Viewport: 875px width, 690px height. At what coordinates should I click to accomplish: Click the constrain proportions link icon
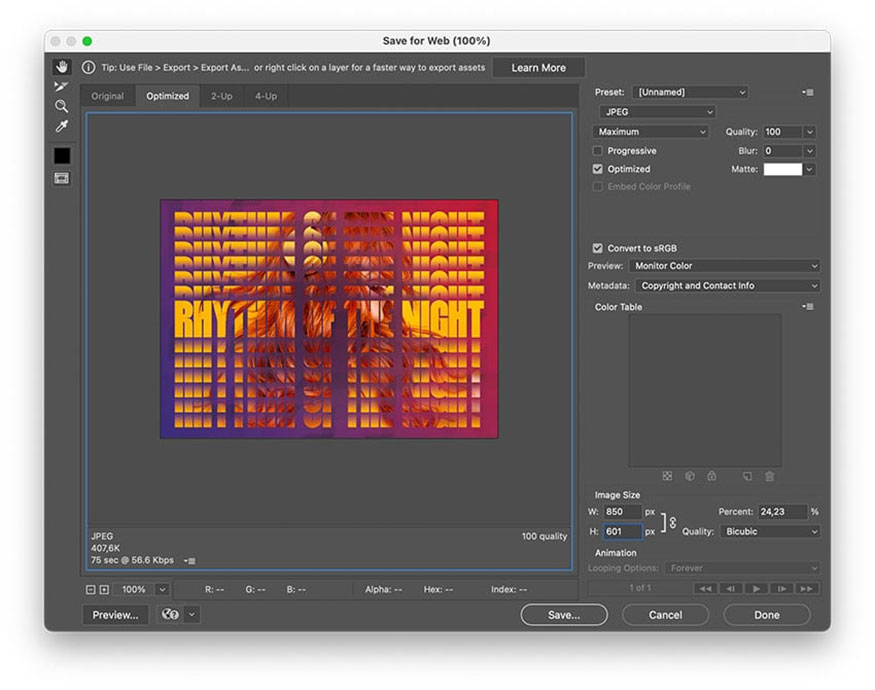coord(673,523)
